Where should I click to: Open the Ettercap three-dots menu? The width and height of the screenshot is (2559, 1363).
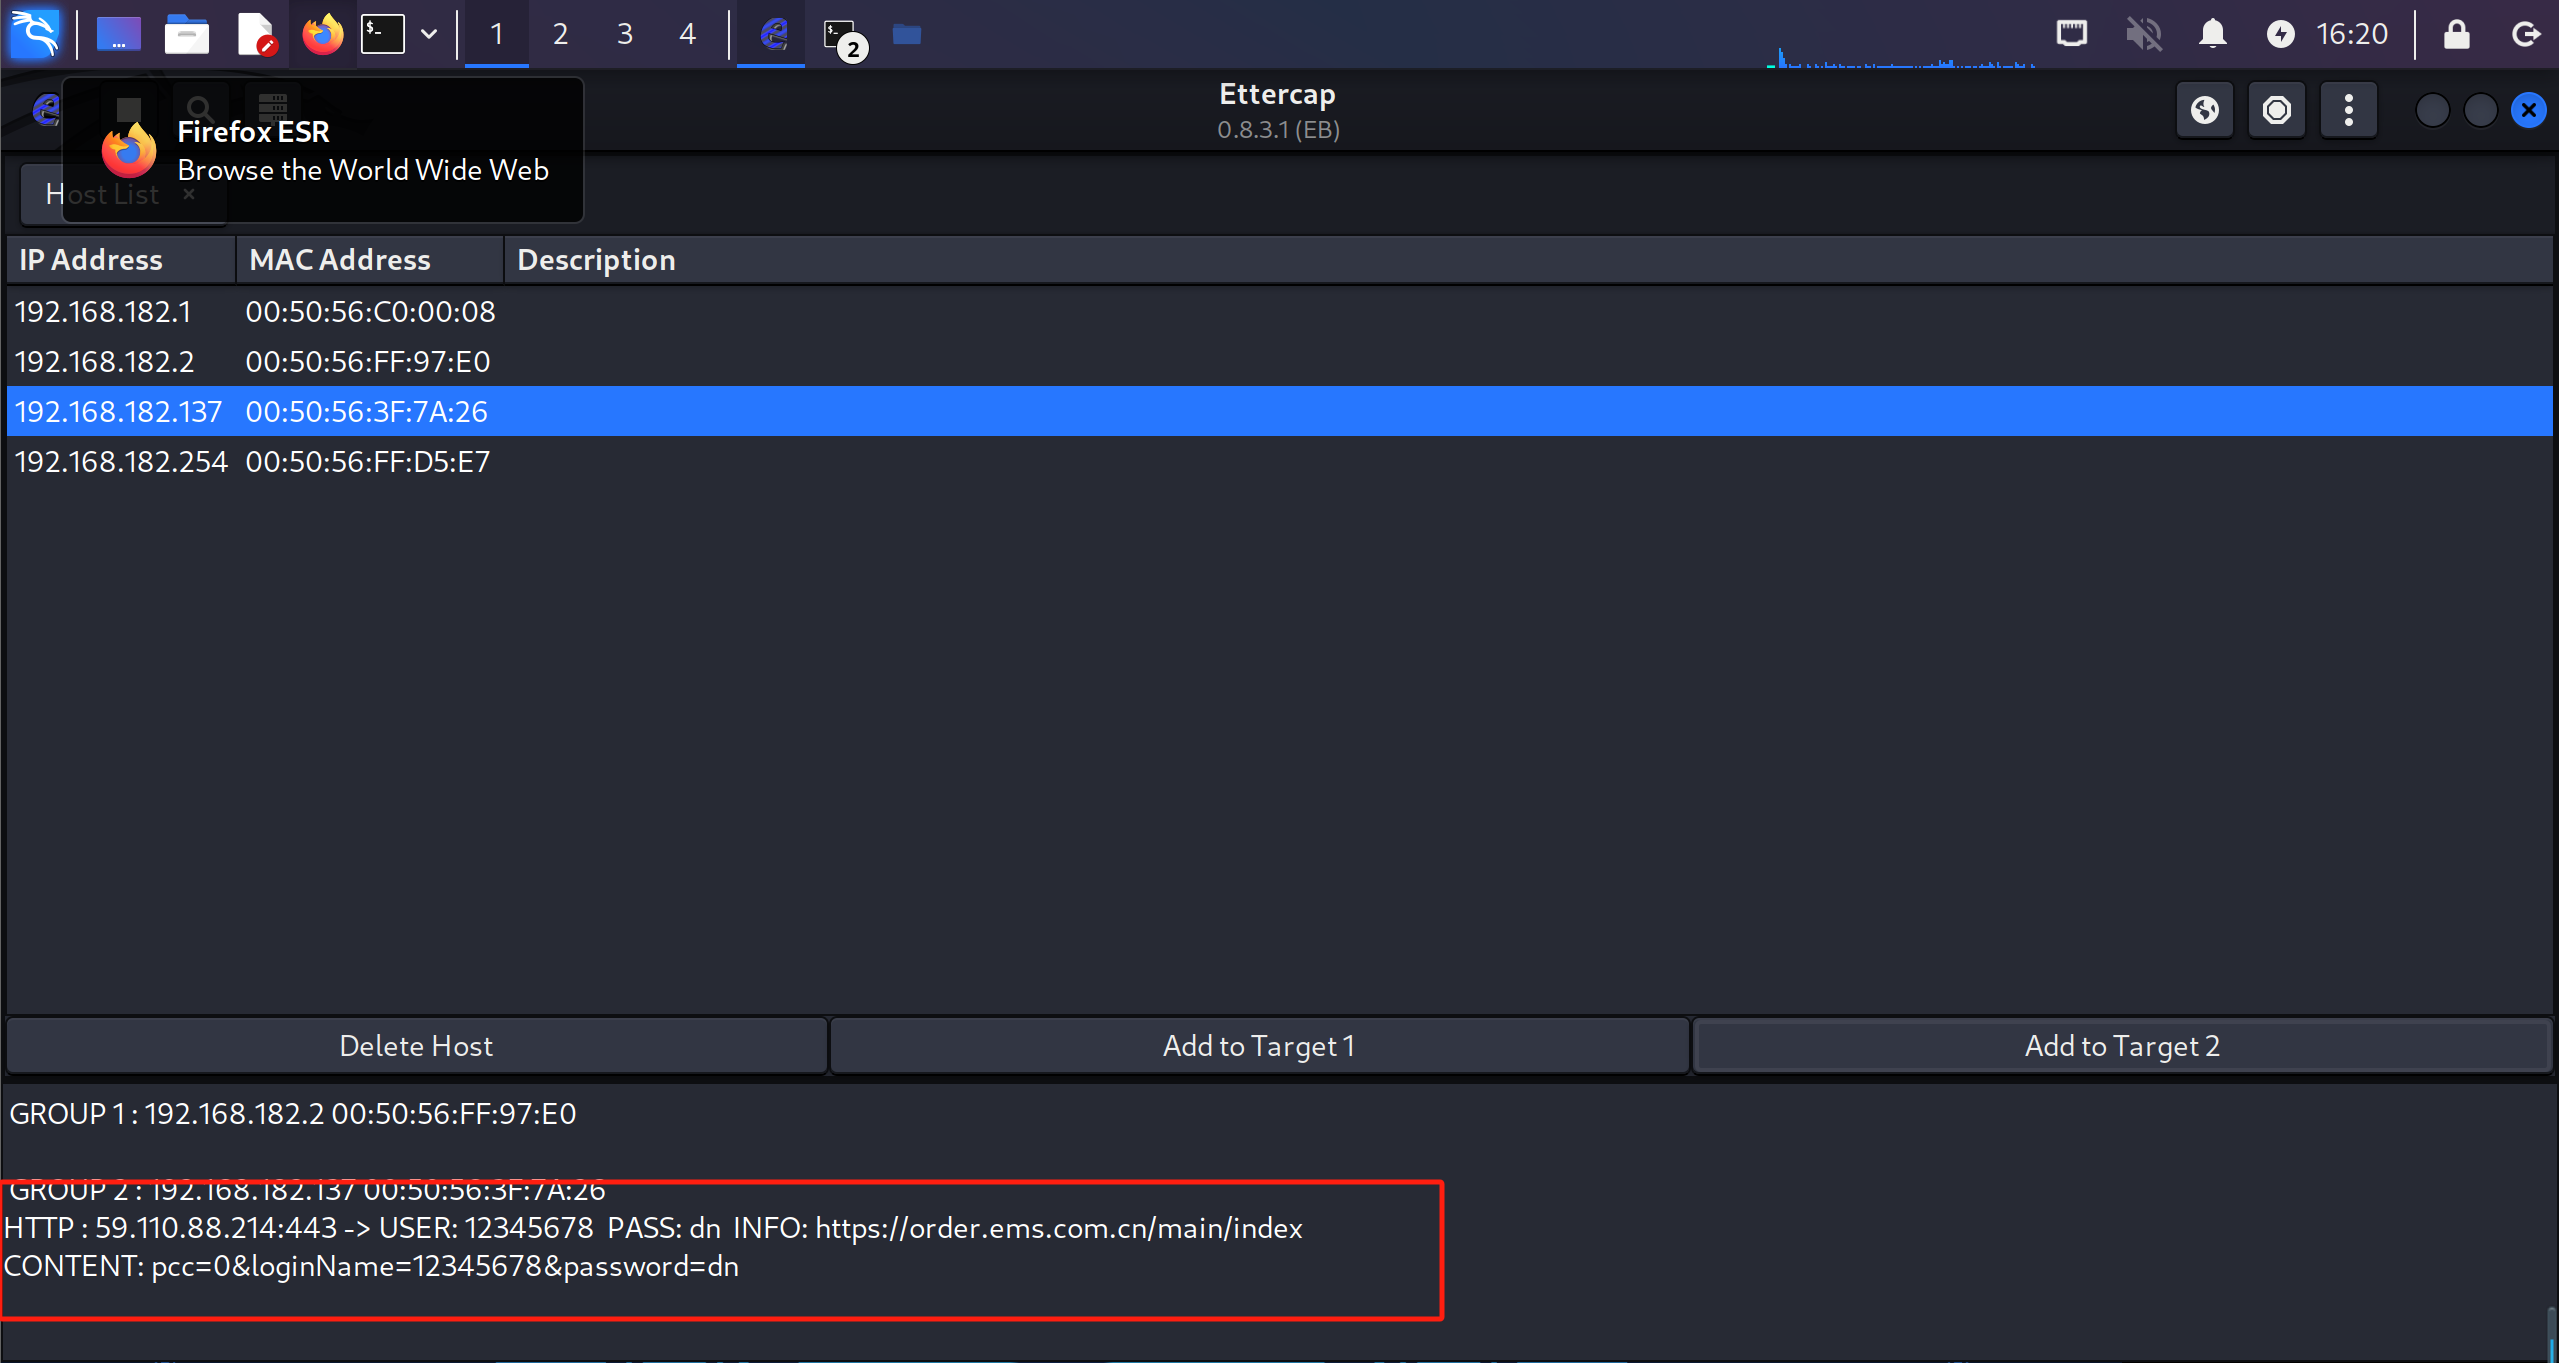(x=2348, y=110)
